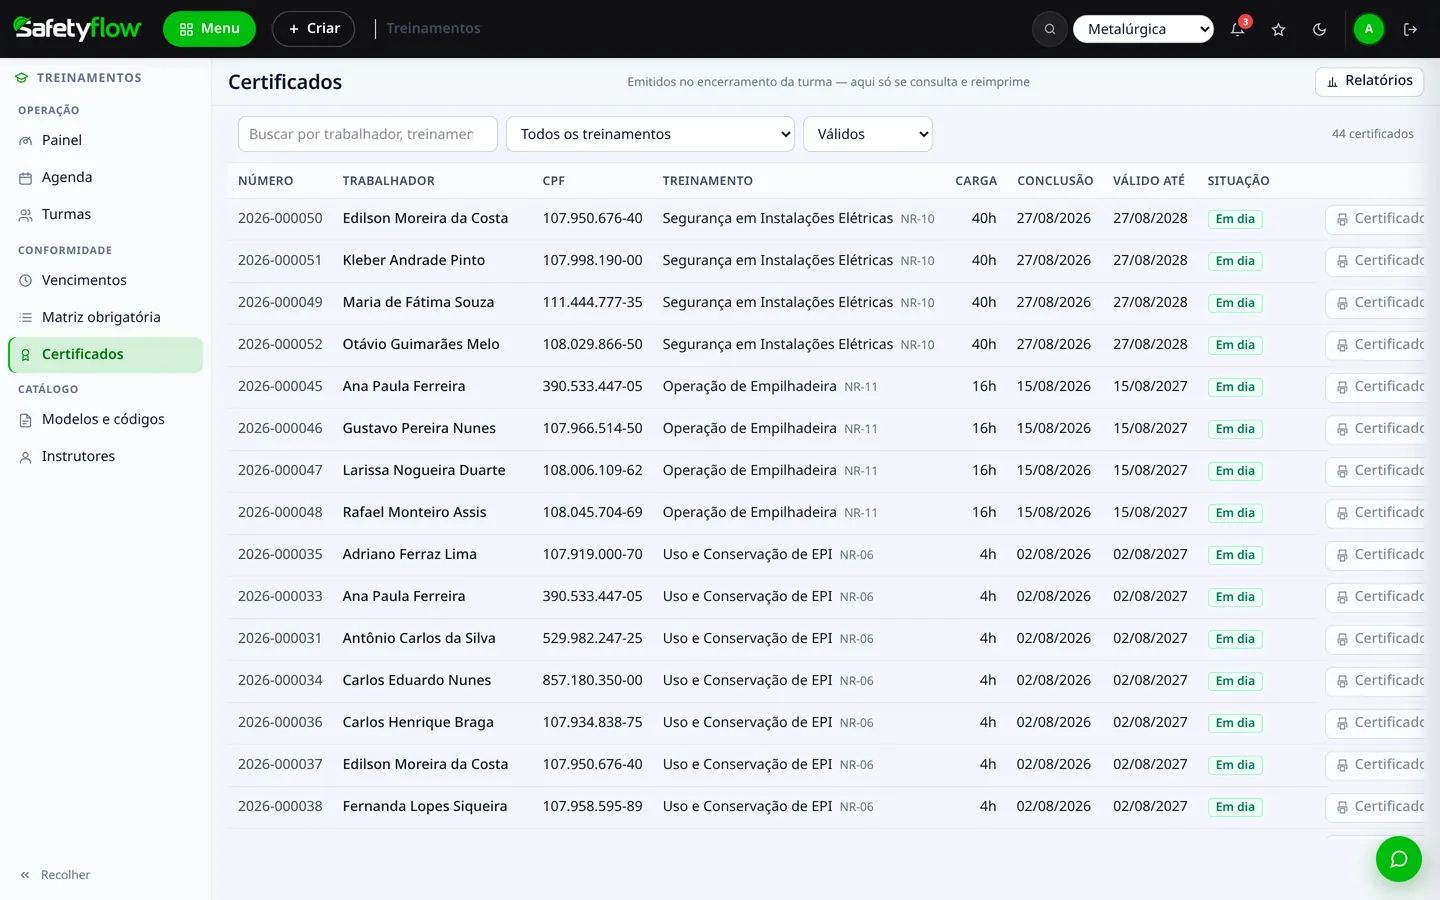Open Relatórios button
This screenshot has width=1440, height=900.
click(x=1369, y=81)
